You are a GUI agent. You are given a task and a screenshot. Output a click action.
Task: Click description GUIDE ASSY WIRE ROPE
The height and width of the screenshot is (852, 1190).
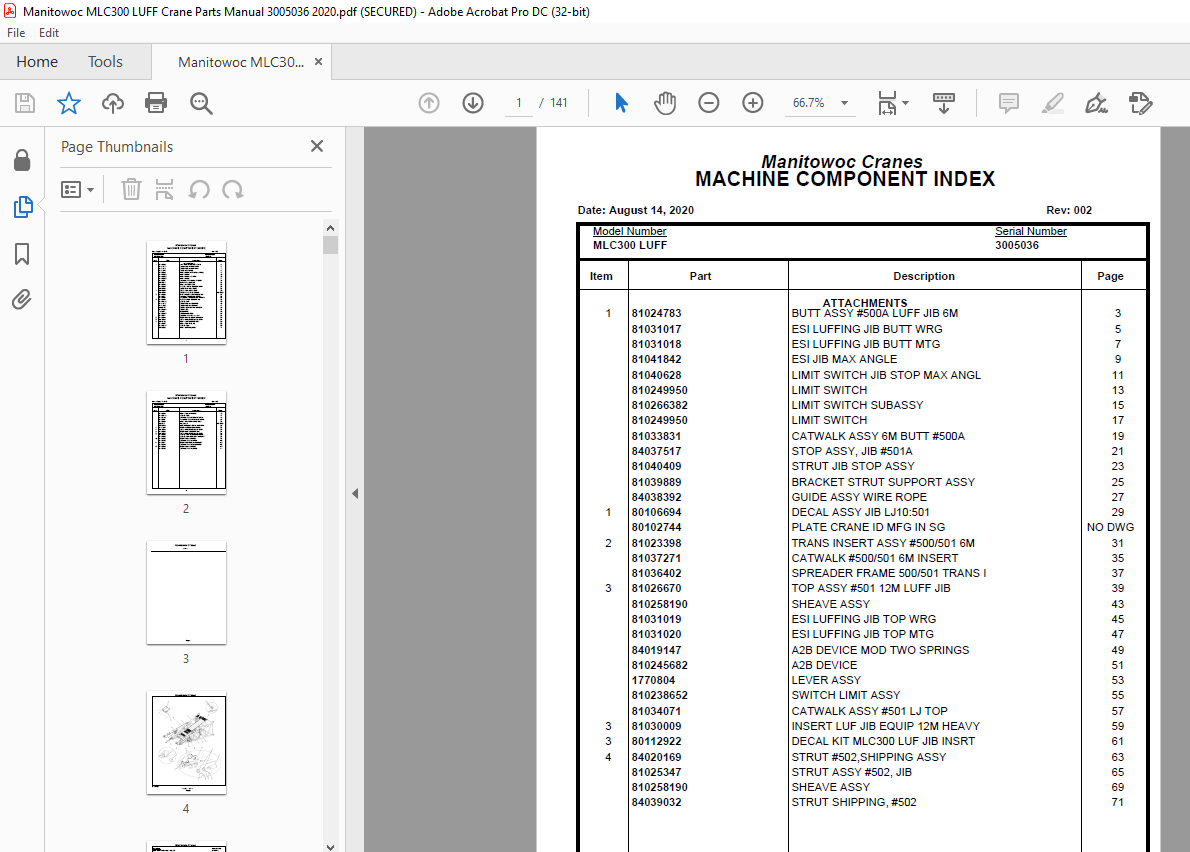859,497
